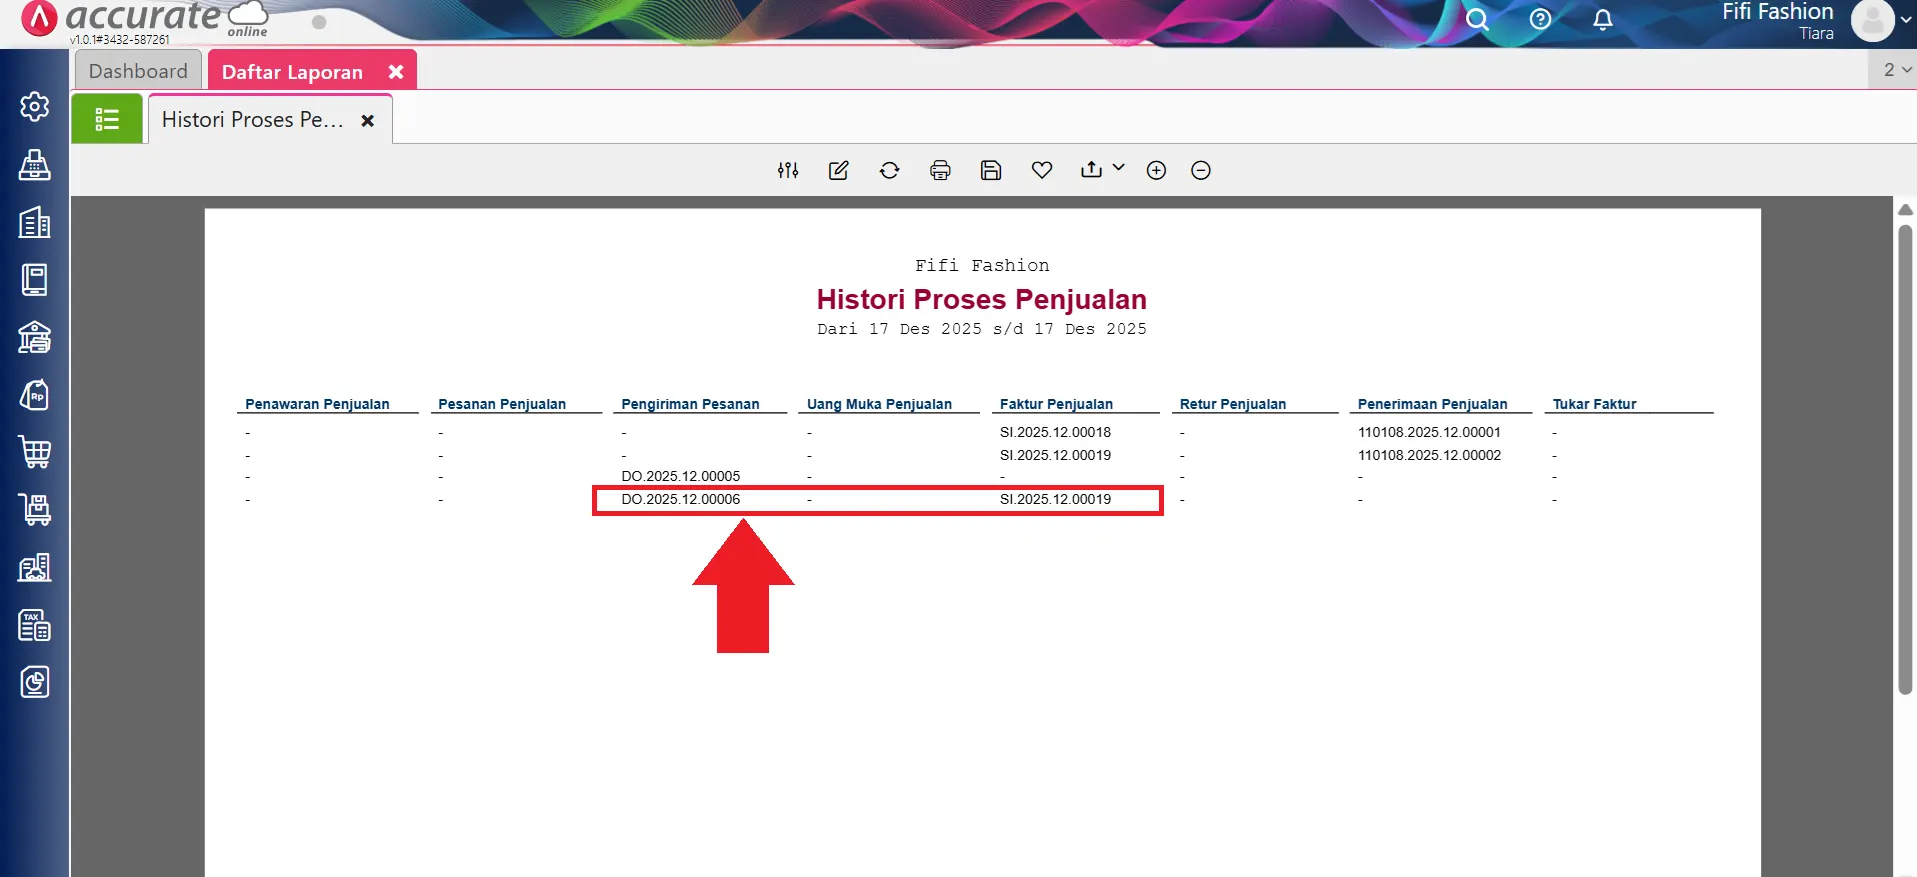
Task: Mark report as favorite with heart icon
Action: 1041,170
